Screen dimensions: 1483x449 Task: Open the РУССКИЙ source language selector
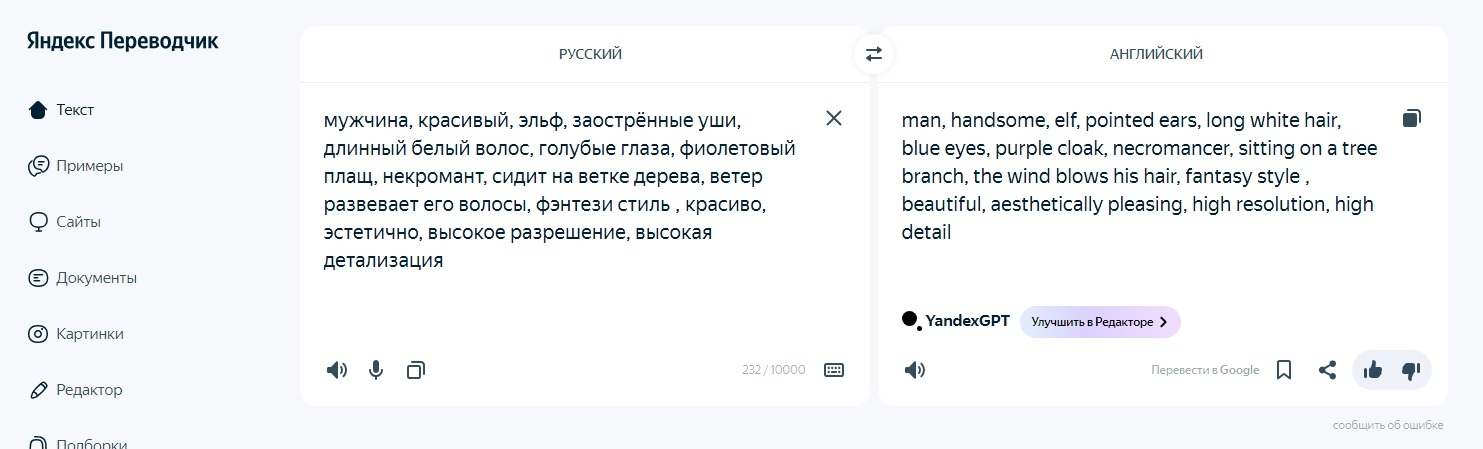590,54
